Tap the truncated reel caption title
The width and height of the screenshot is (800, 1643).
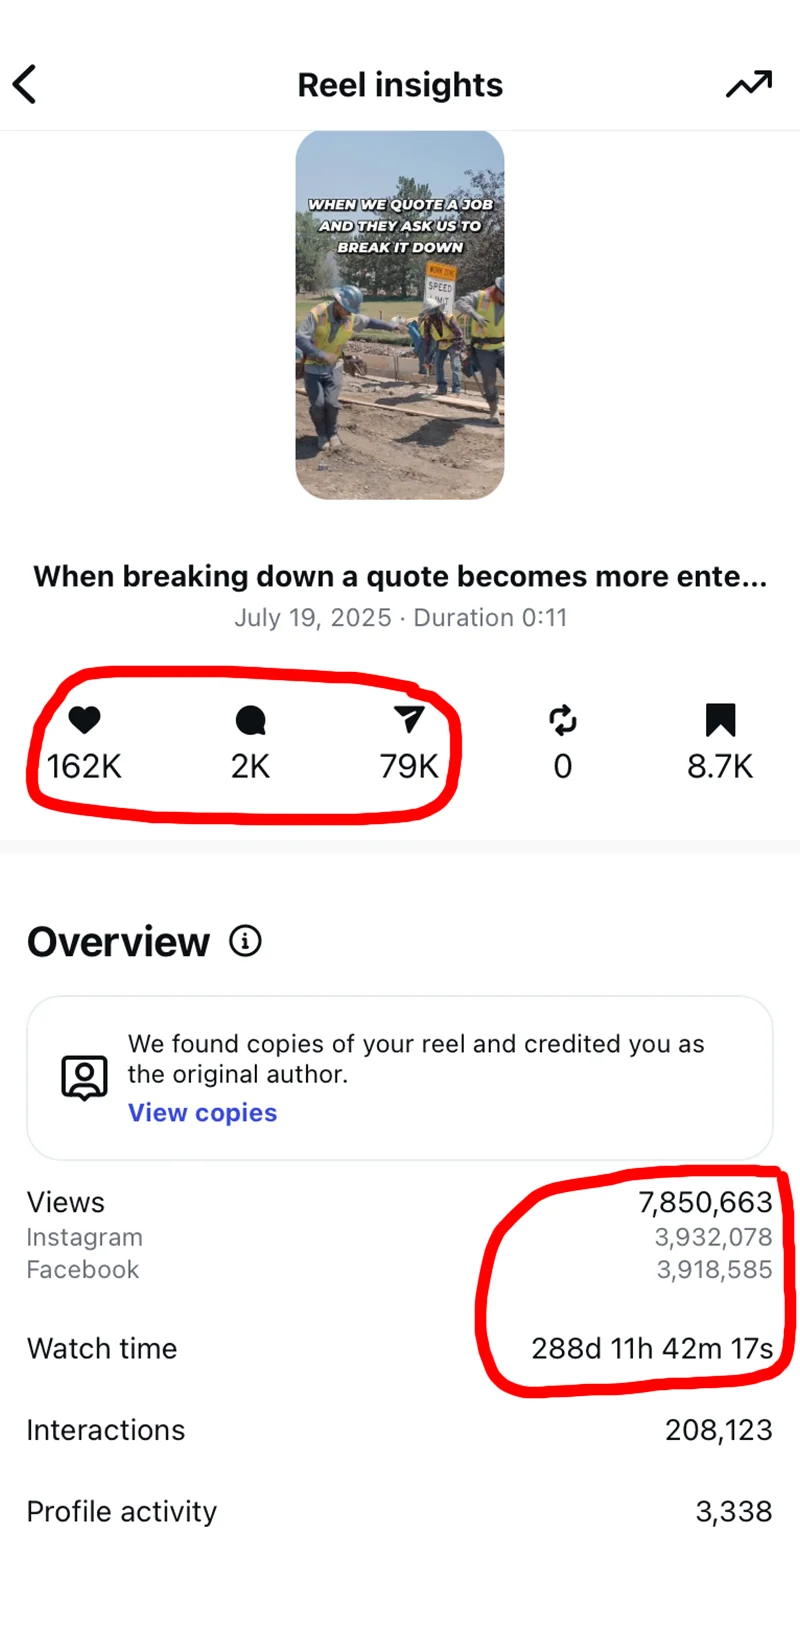[x=400, y=576]
